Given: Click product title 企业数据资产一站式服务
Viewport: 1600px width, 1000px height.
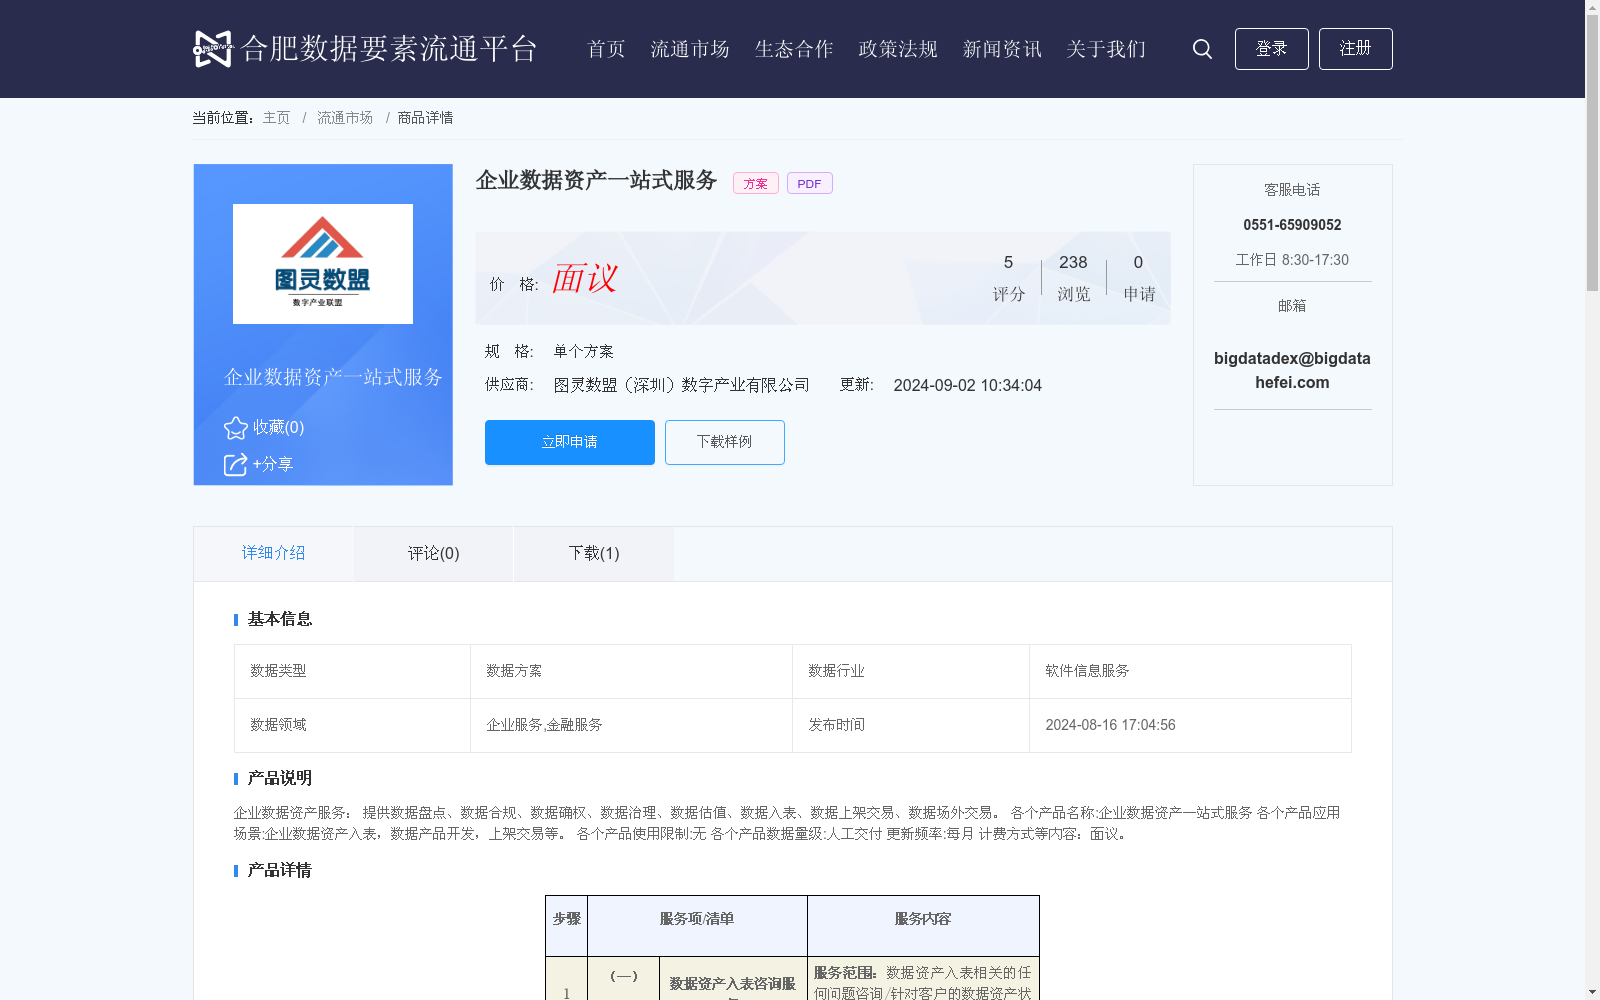Looking at the screenshot, I should (x=597, y=180).
